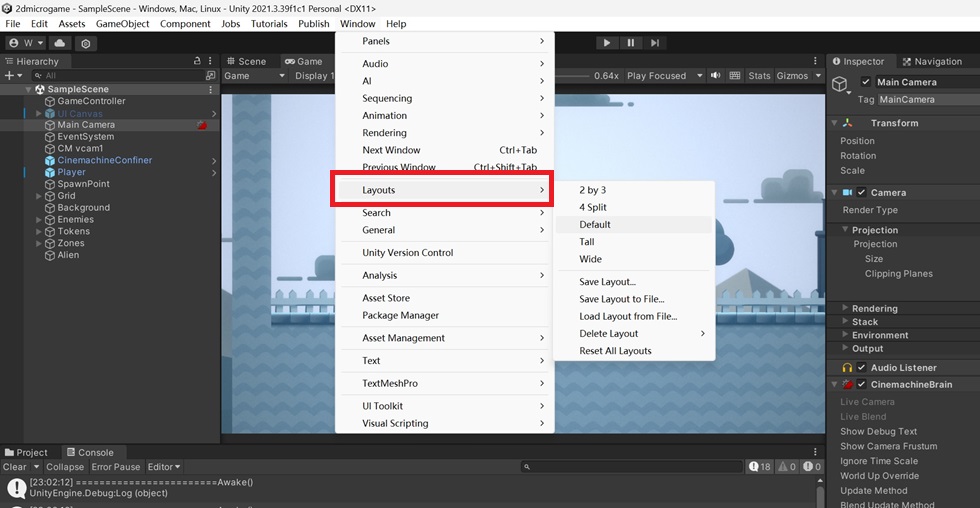This screenshot has height=508, width=980.
Task: Expand the Rendering section in Camera
Action: (x=844, y=307)
